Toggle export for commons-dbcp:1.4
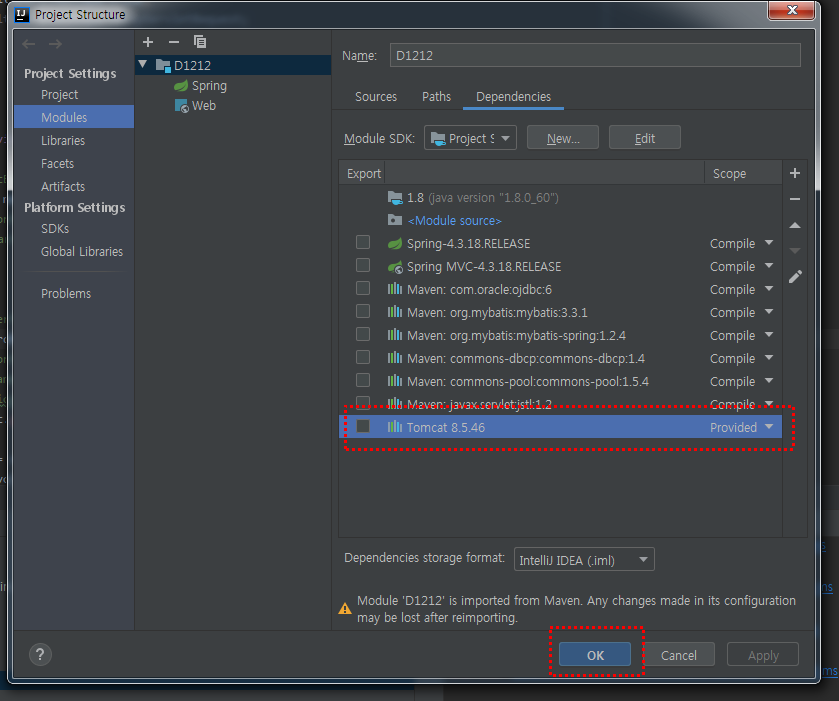The image size is (839, 701). coord(363,357)
